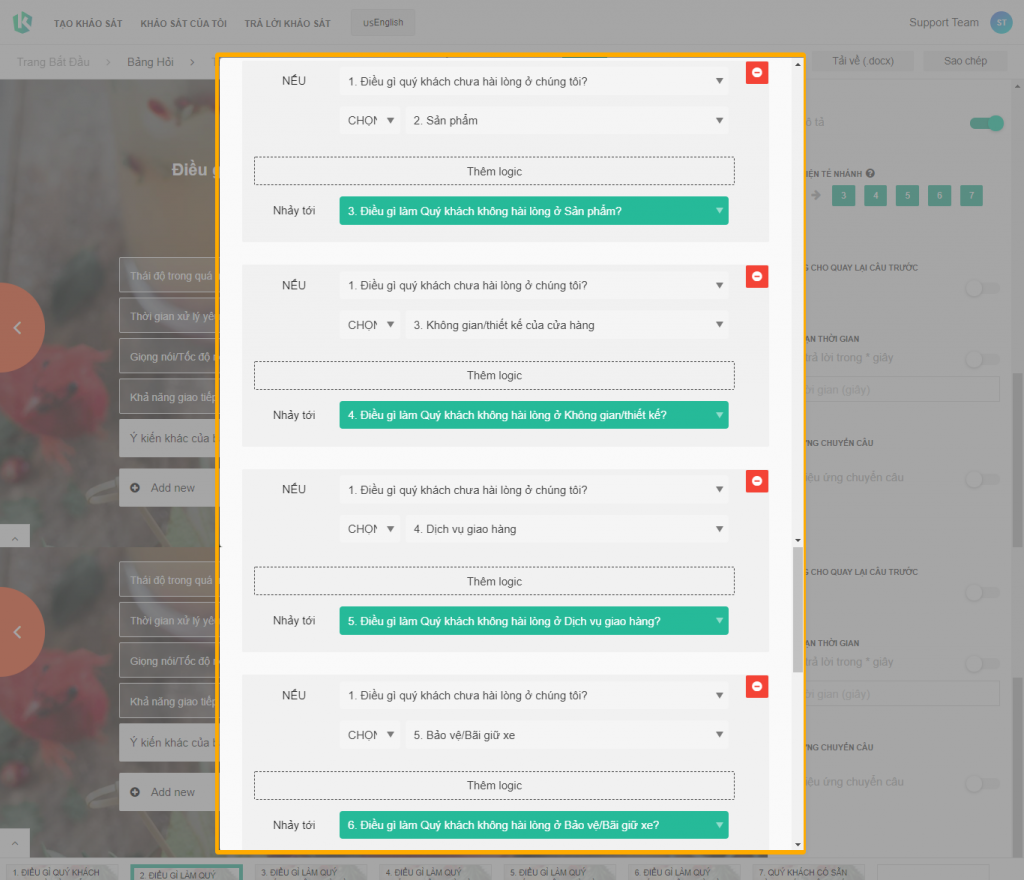Open jump-to dropdown for question 6 Bảo vệ/Bãi giữ xe
1024x880 pixels.
coord(534,825)
